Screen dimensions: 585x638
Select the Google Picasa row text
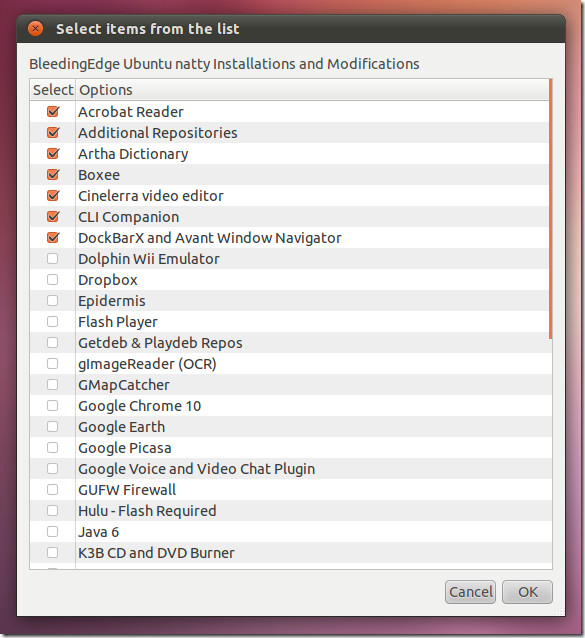pos(124,448)
